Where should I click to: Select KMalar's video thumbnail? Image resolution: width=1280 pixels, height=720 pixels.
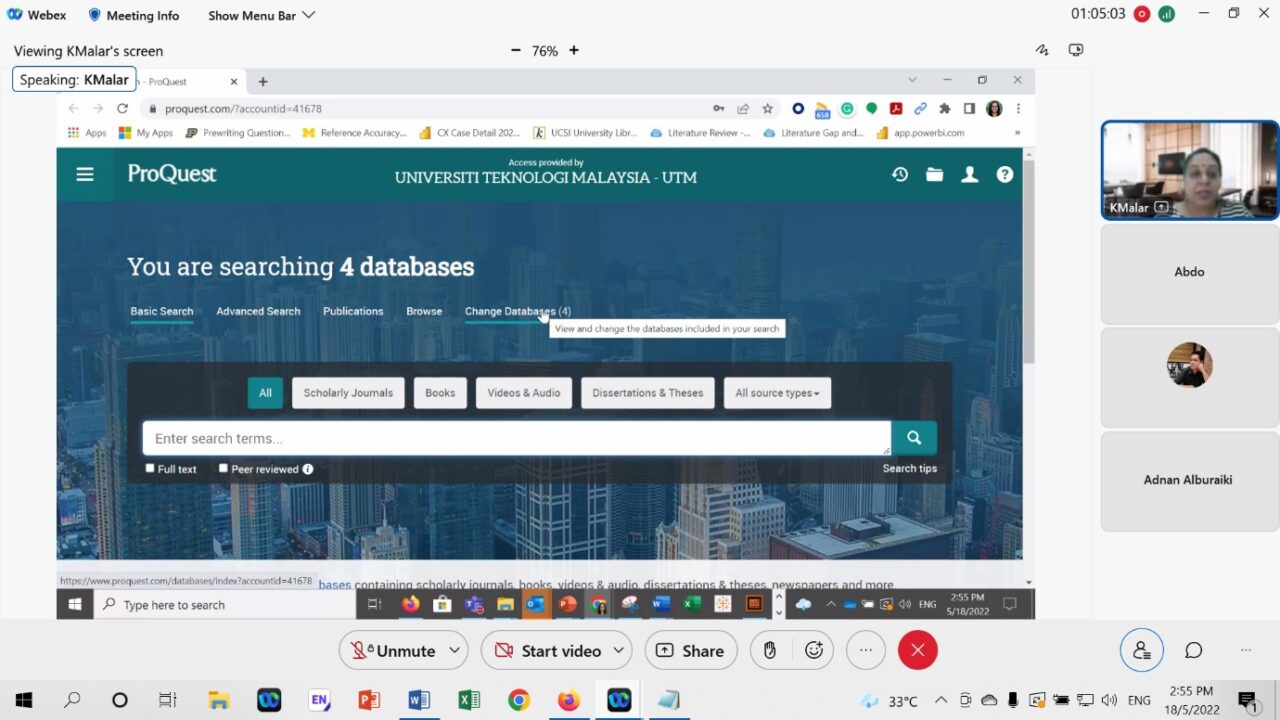[x=1189, y=170]
